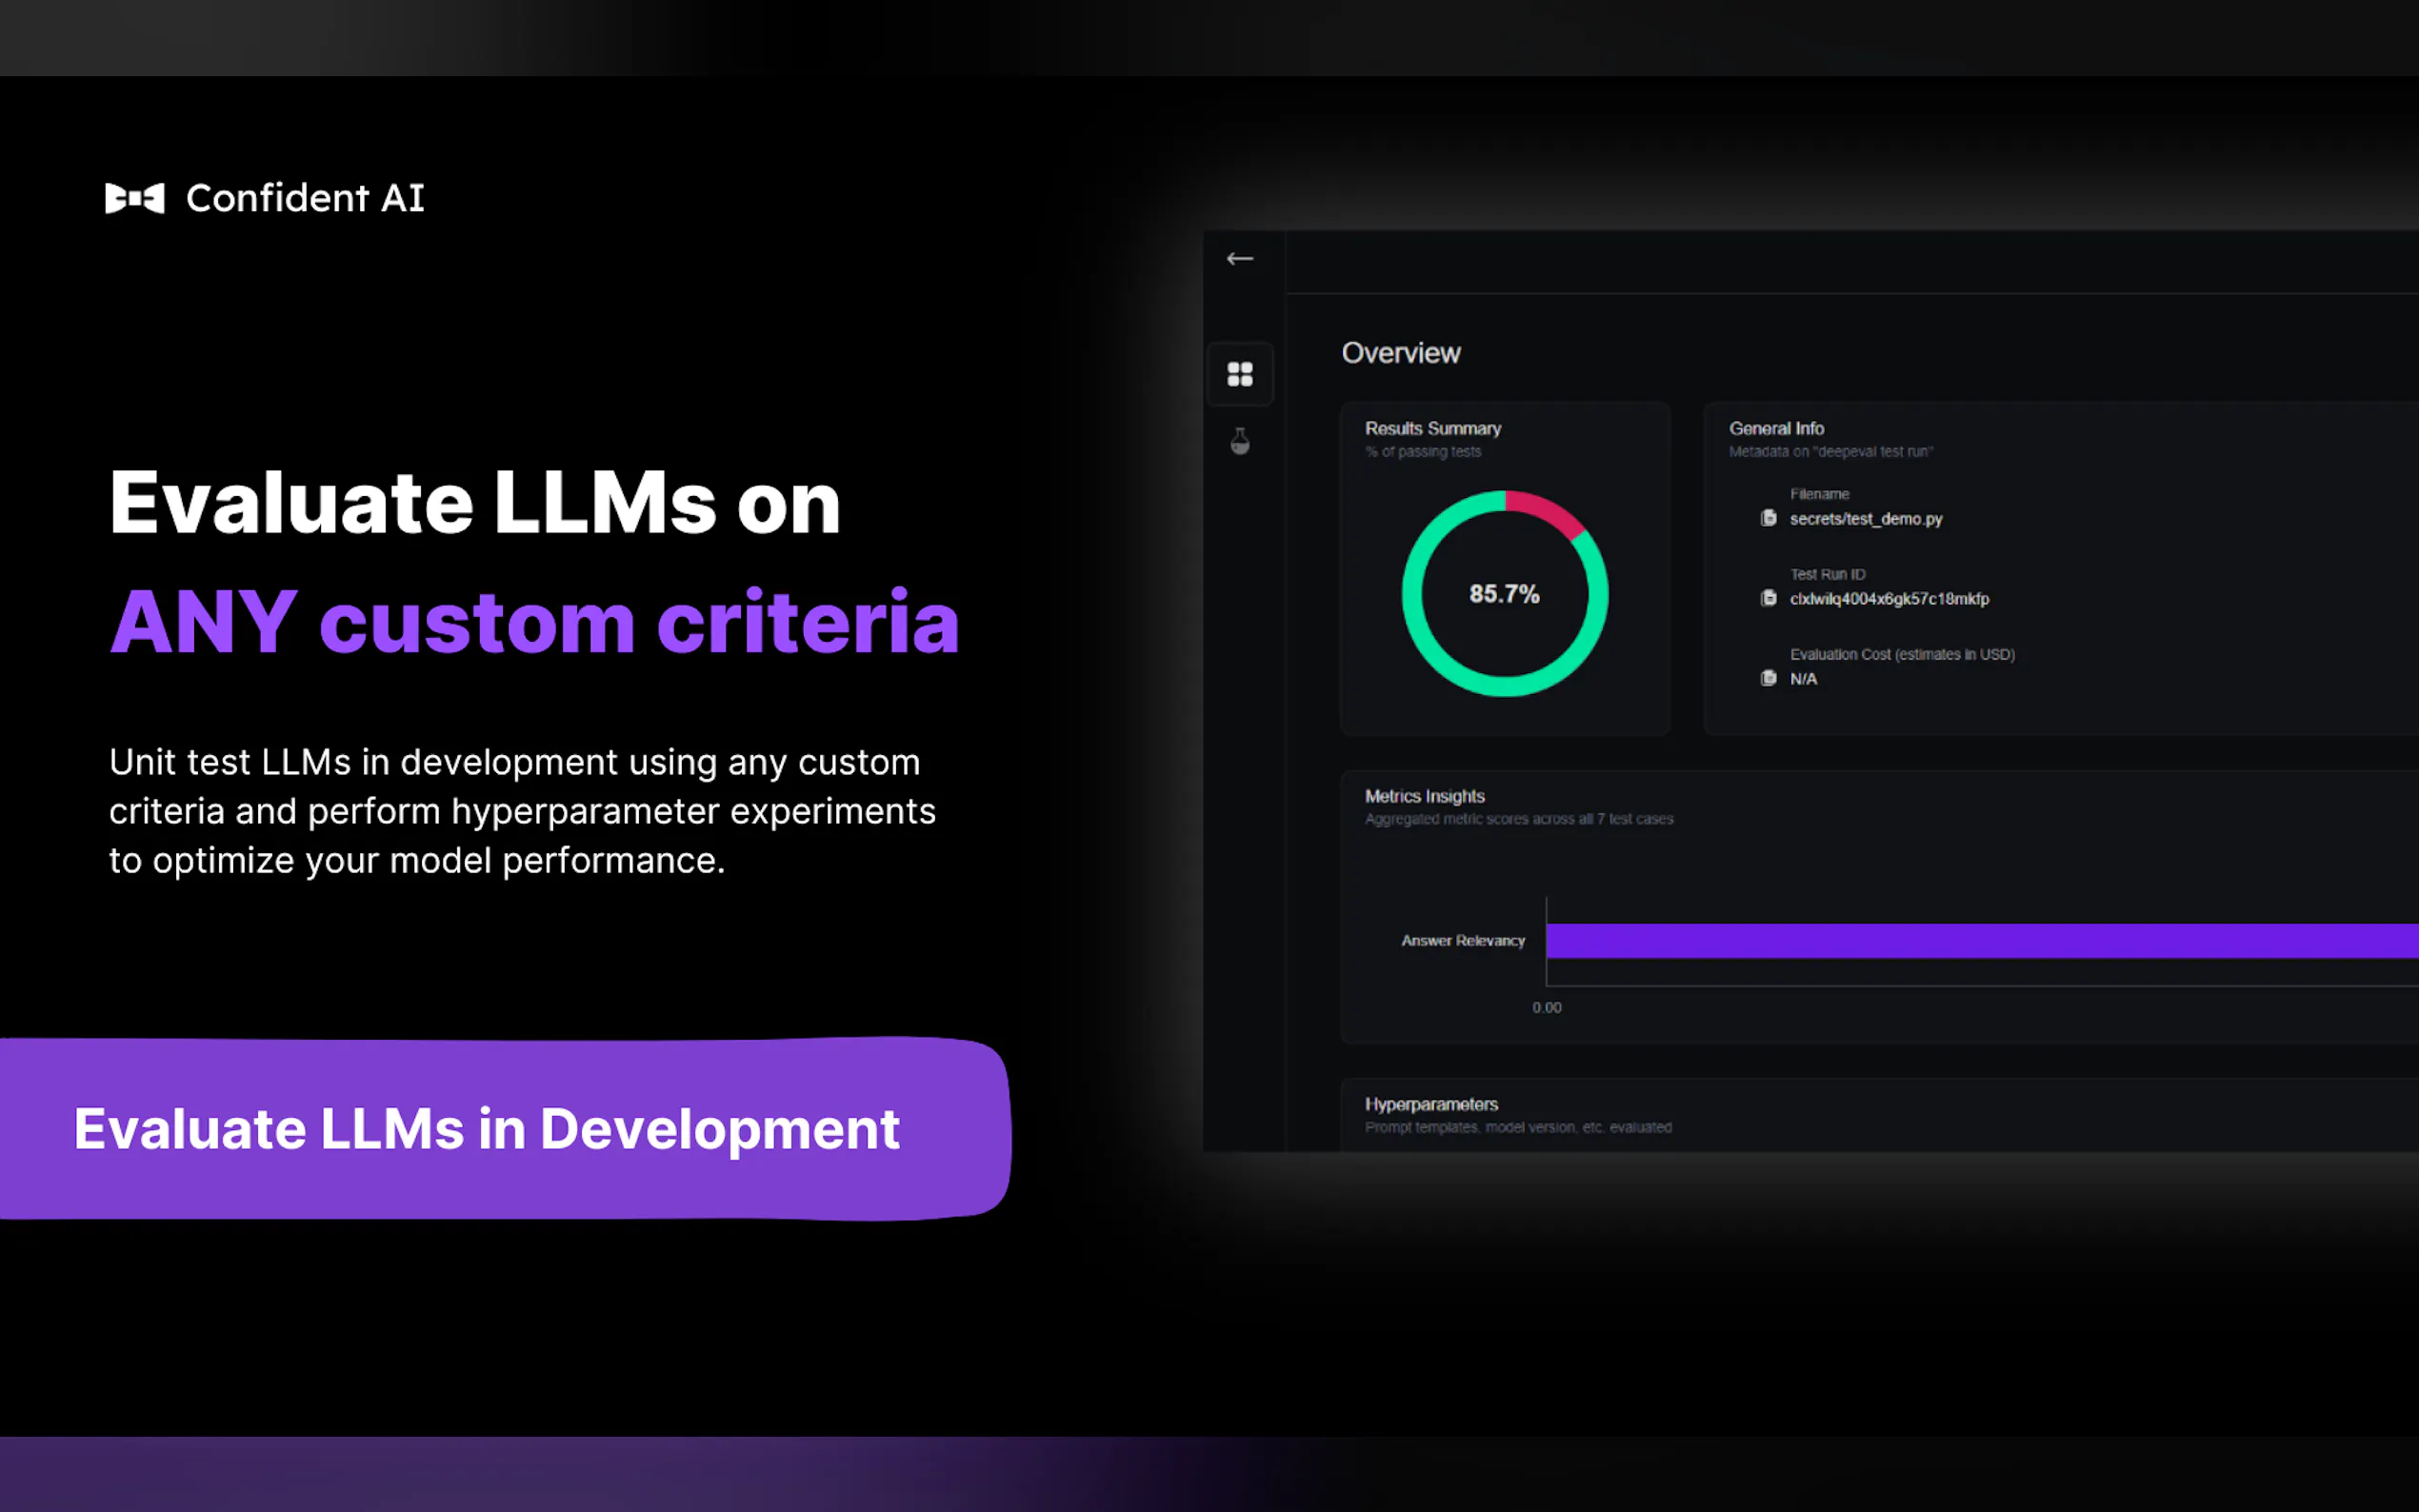The image size is (2419, 1512).
Task: Select the flask experiments icon in sidebar
Action: 1240,441
